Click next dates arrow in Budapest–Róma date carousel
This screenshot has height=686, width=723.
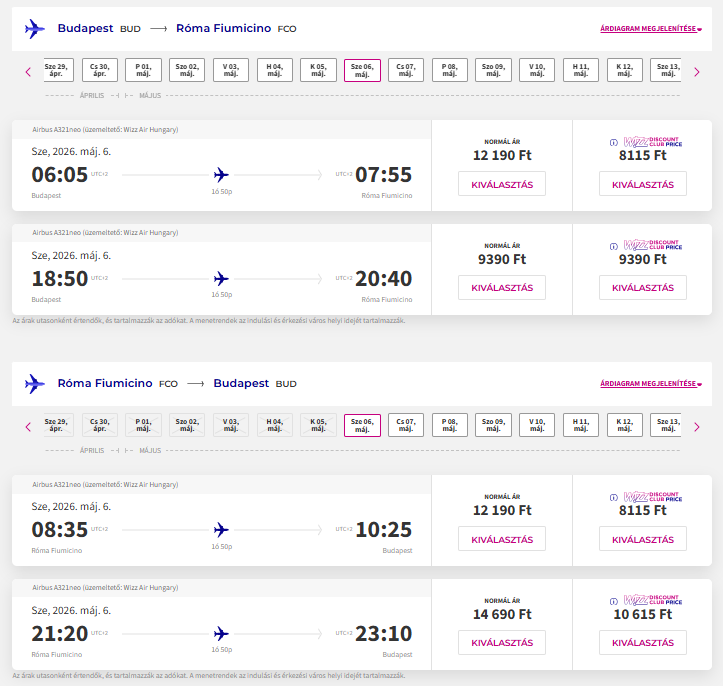click(696, 71)
